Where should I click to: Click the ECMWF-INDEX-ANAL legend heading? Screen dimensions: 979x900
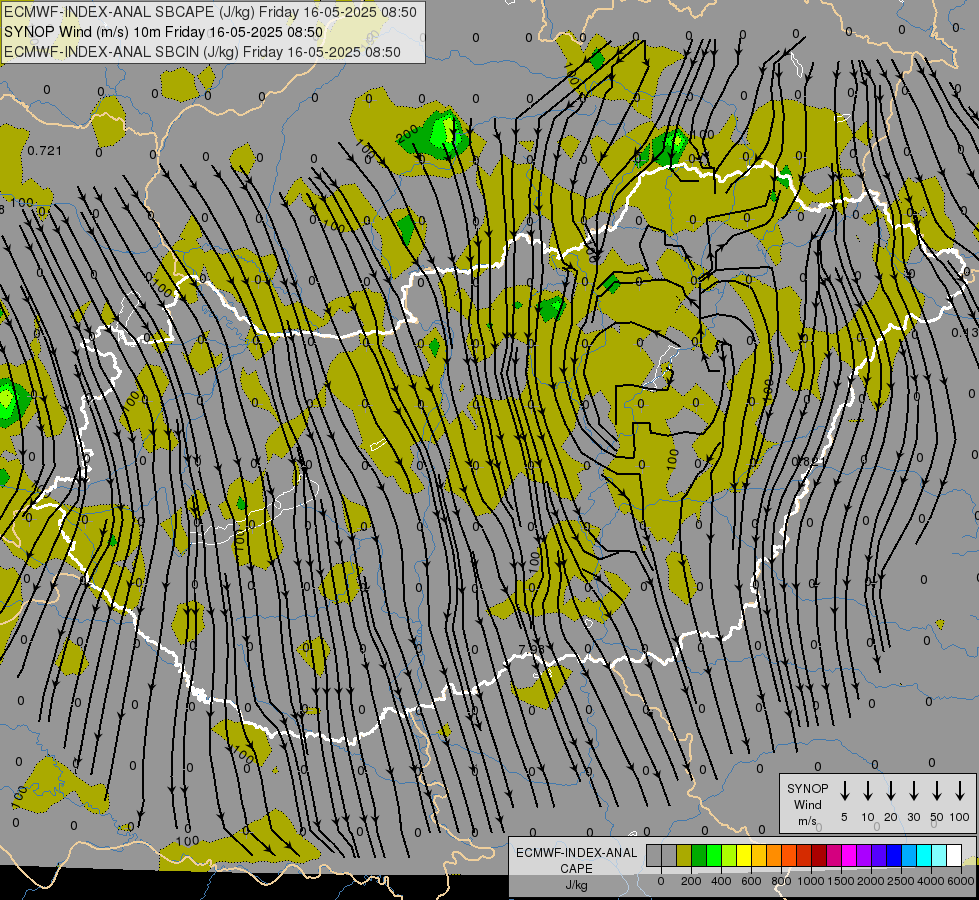pos(576,853)
